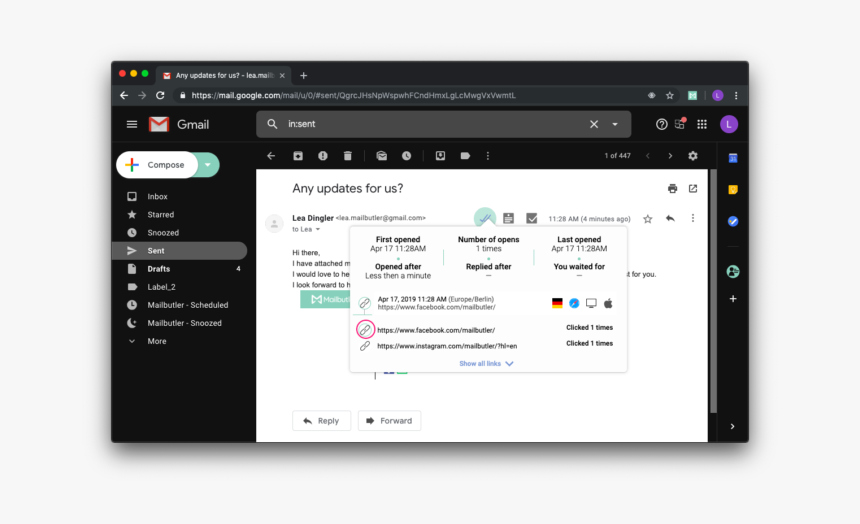The height and width of the screenshot is (524, 860).
Task: Click the highlighted facebook link icon
Action: pyautogui.click(x=365, y=329)
